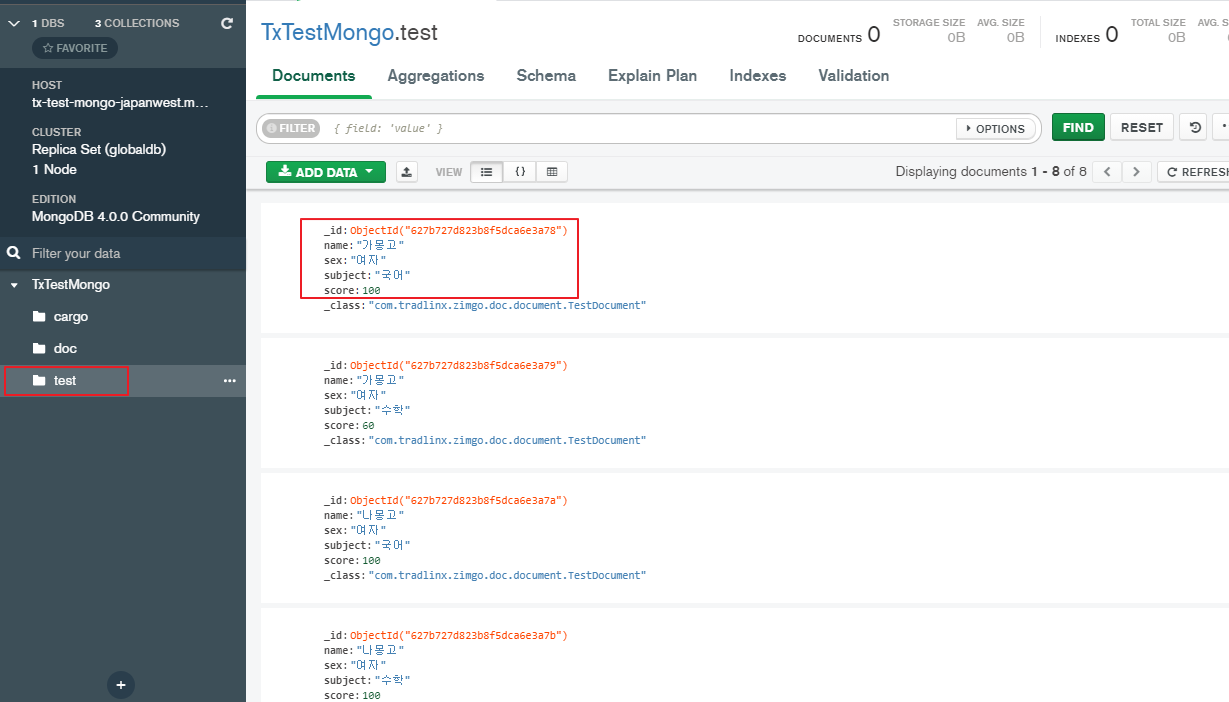Switch to the Documents tab
Image resolution: width=1229 pixels, height=702 pixels.
click(313, 76)
